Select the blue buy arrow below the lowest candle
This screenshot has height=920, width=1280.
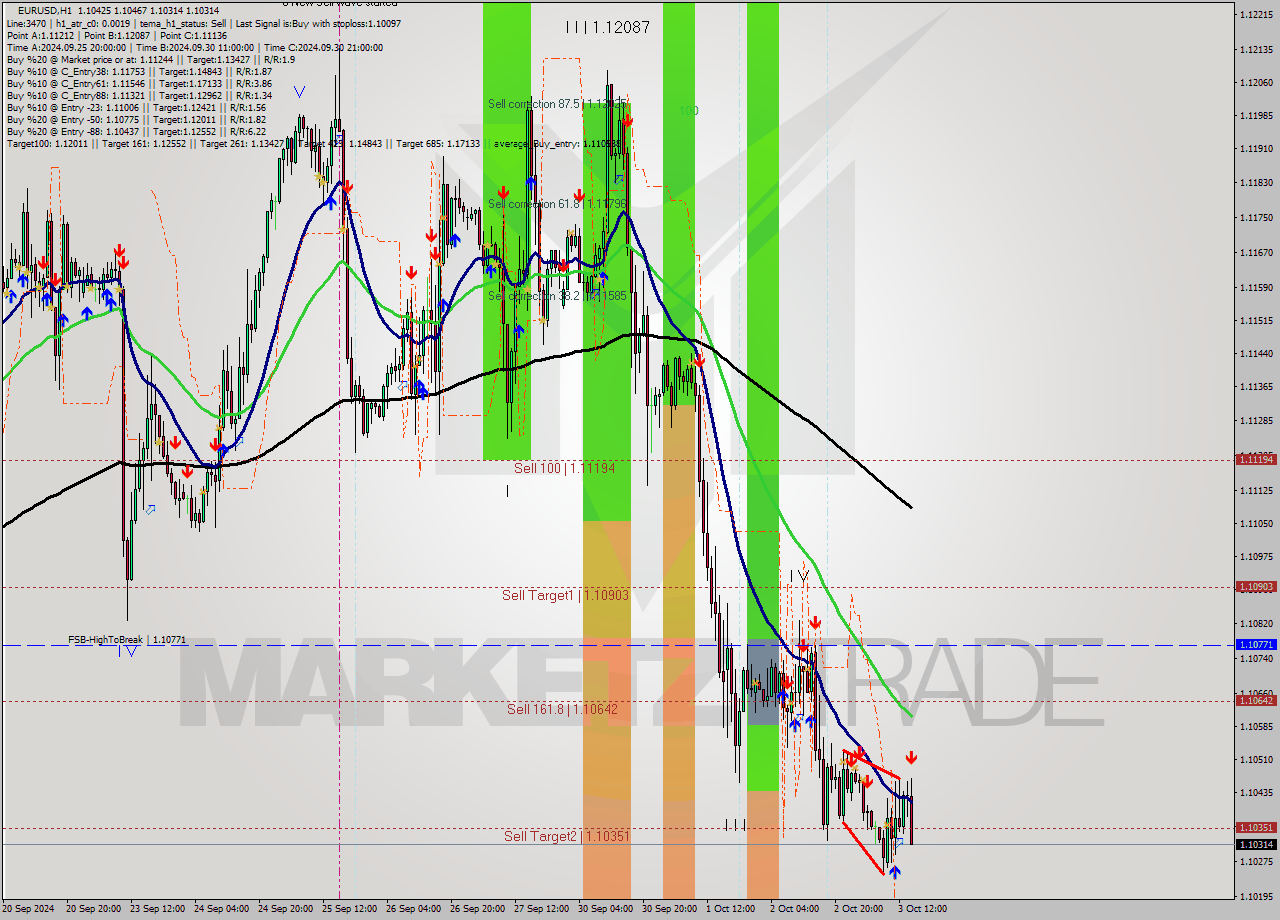894,872
